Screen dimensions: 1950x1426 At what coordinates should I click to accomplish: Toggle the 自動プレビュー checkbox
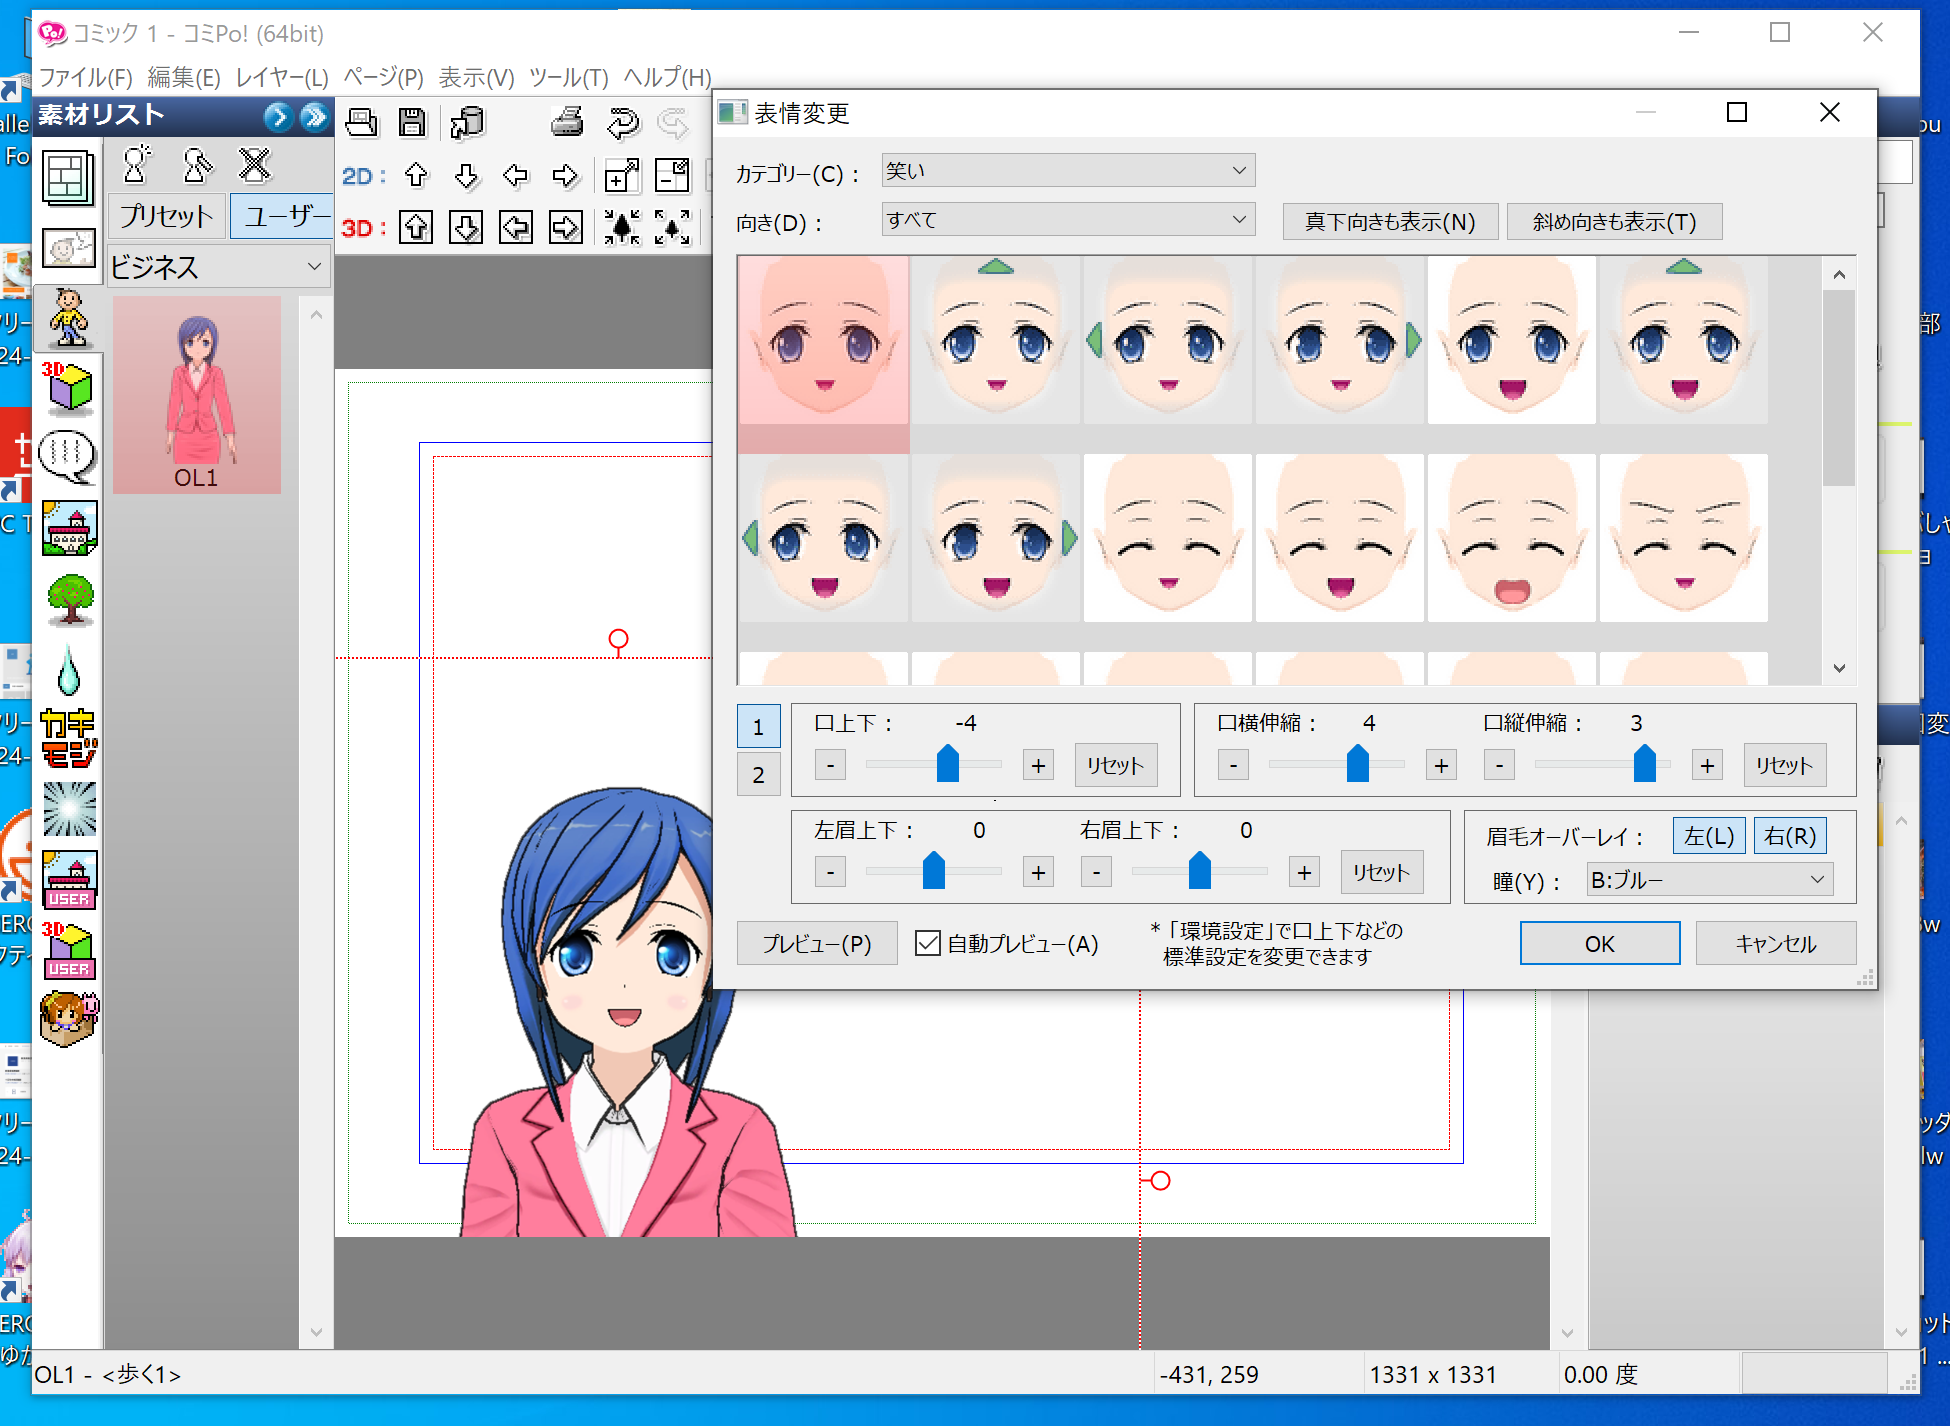click(928, 943)
